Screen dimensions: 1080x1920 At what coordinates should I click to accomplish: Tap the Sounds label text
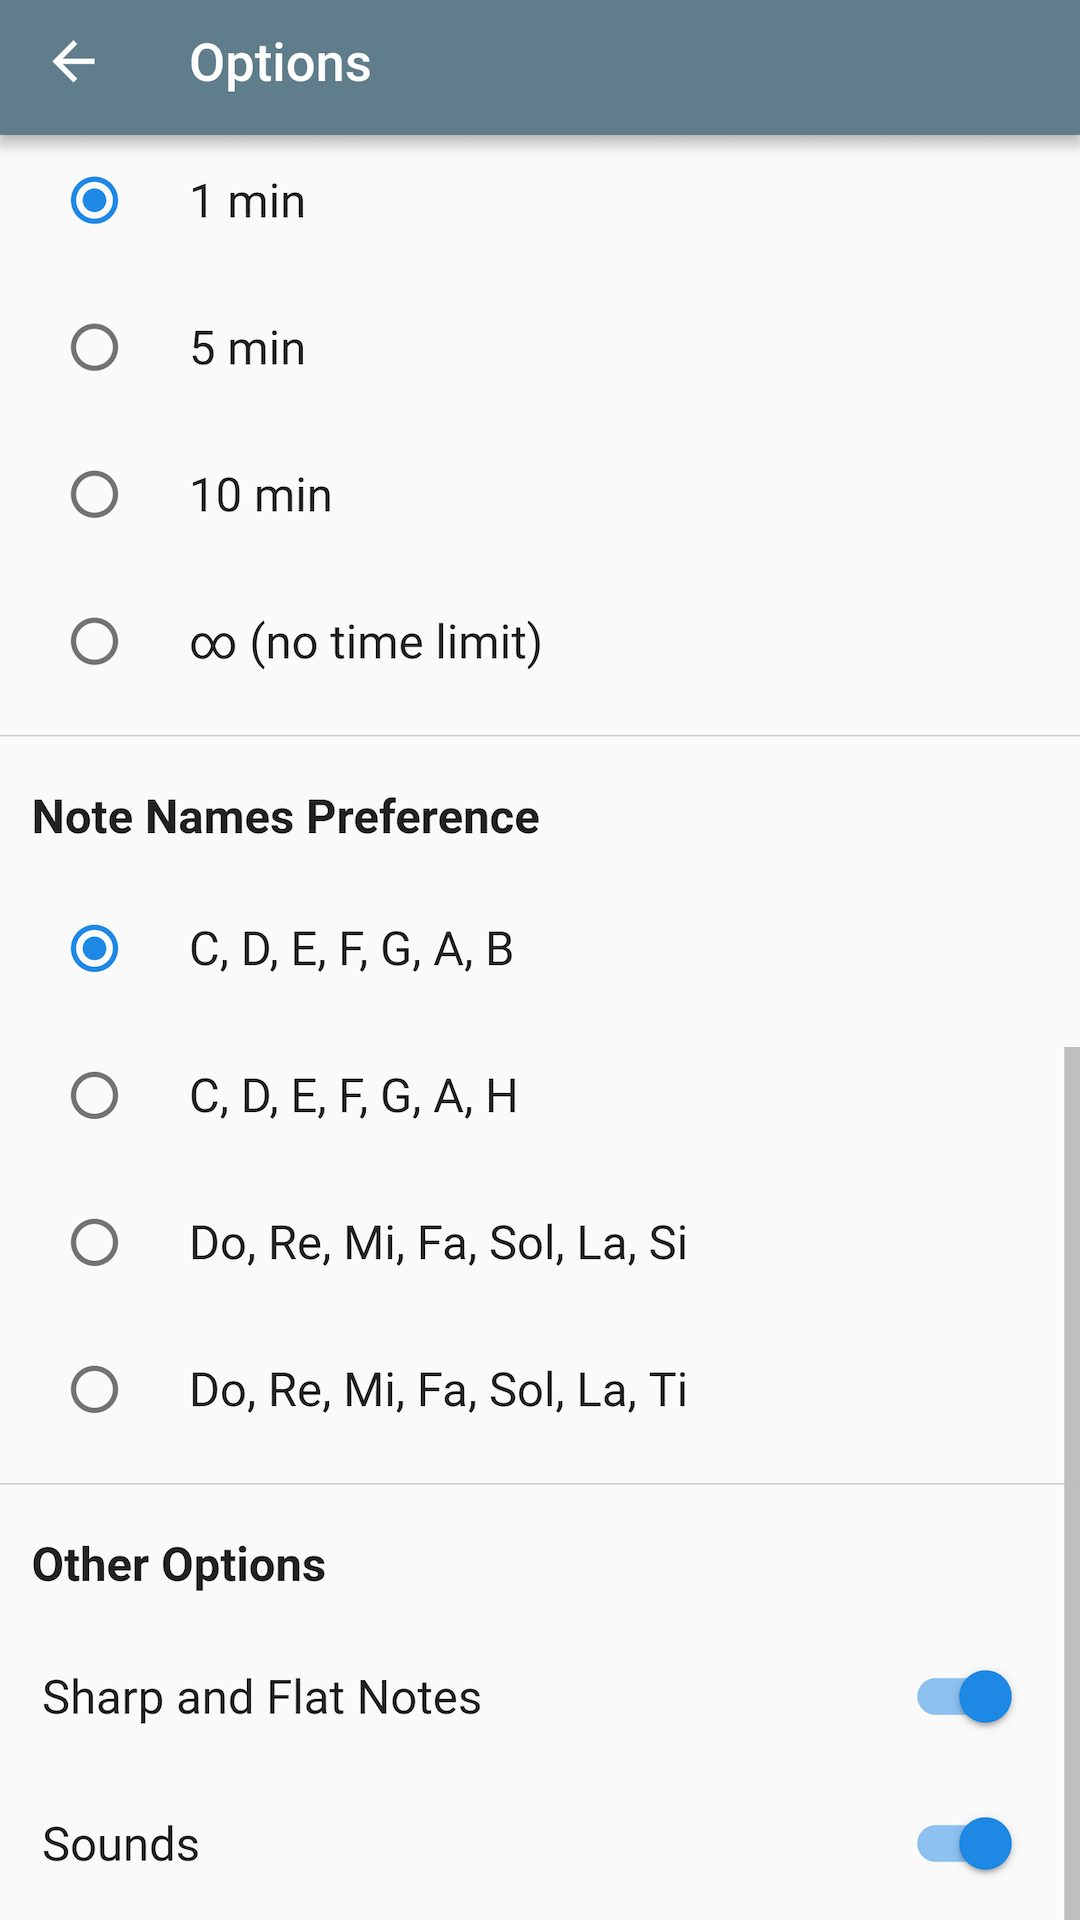[121, 1844]
